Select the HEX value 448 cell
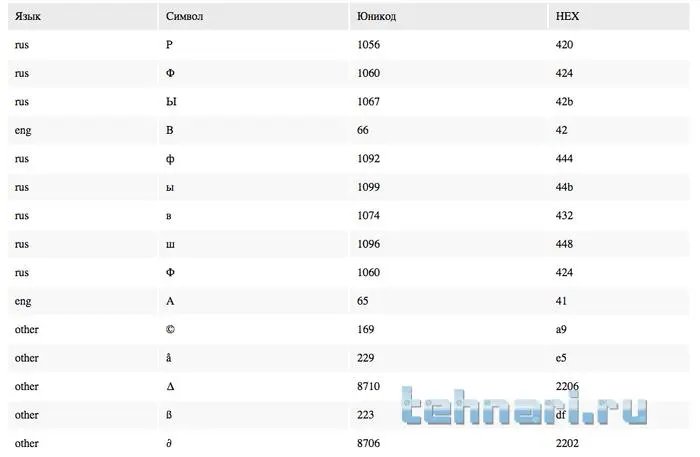The image size is (700, 457). click(x=563, y=243)
